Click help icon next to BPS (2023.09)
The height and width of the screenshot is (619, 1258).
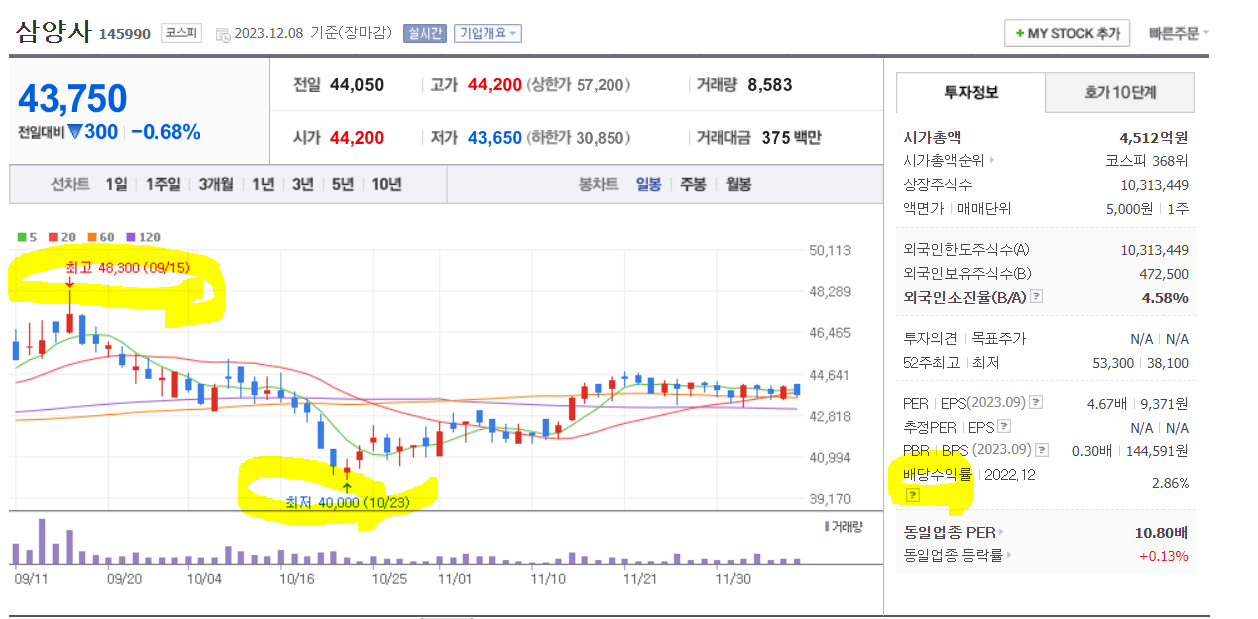tap(1041, 450)
